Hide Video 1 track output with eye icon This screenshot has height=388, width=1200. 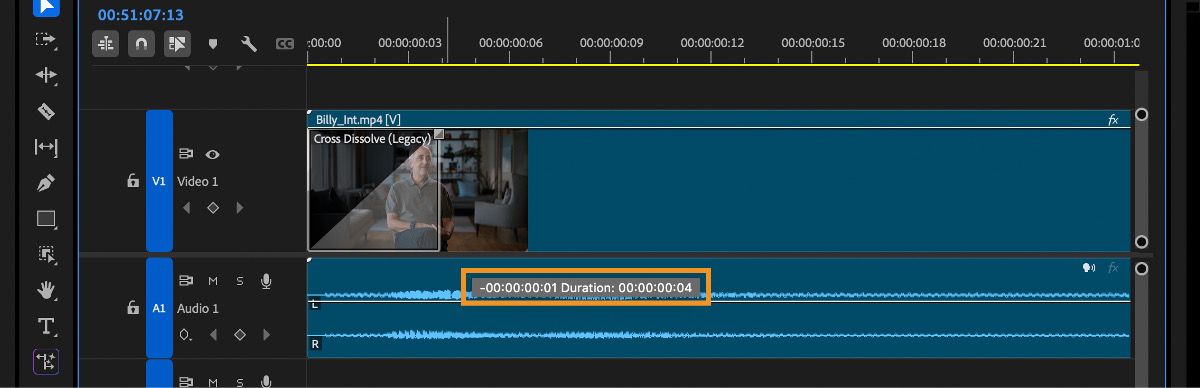(x=212, y=155)
